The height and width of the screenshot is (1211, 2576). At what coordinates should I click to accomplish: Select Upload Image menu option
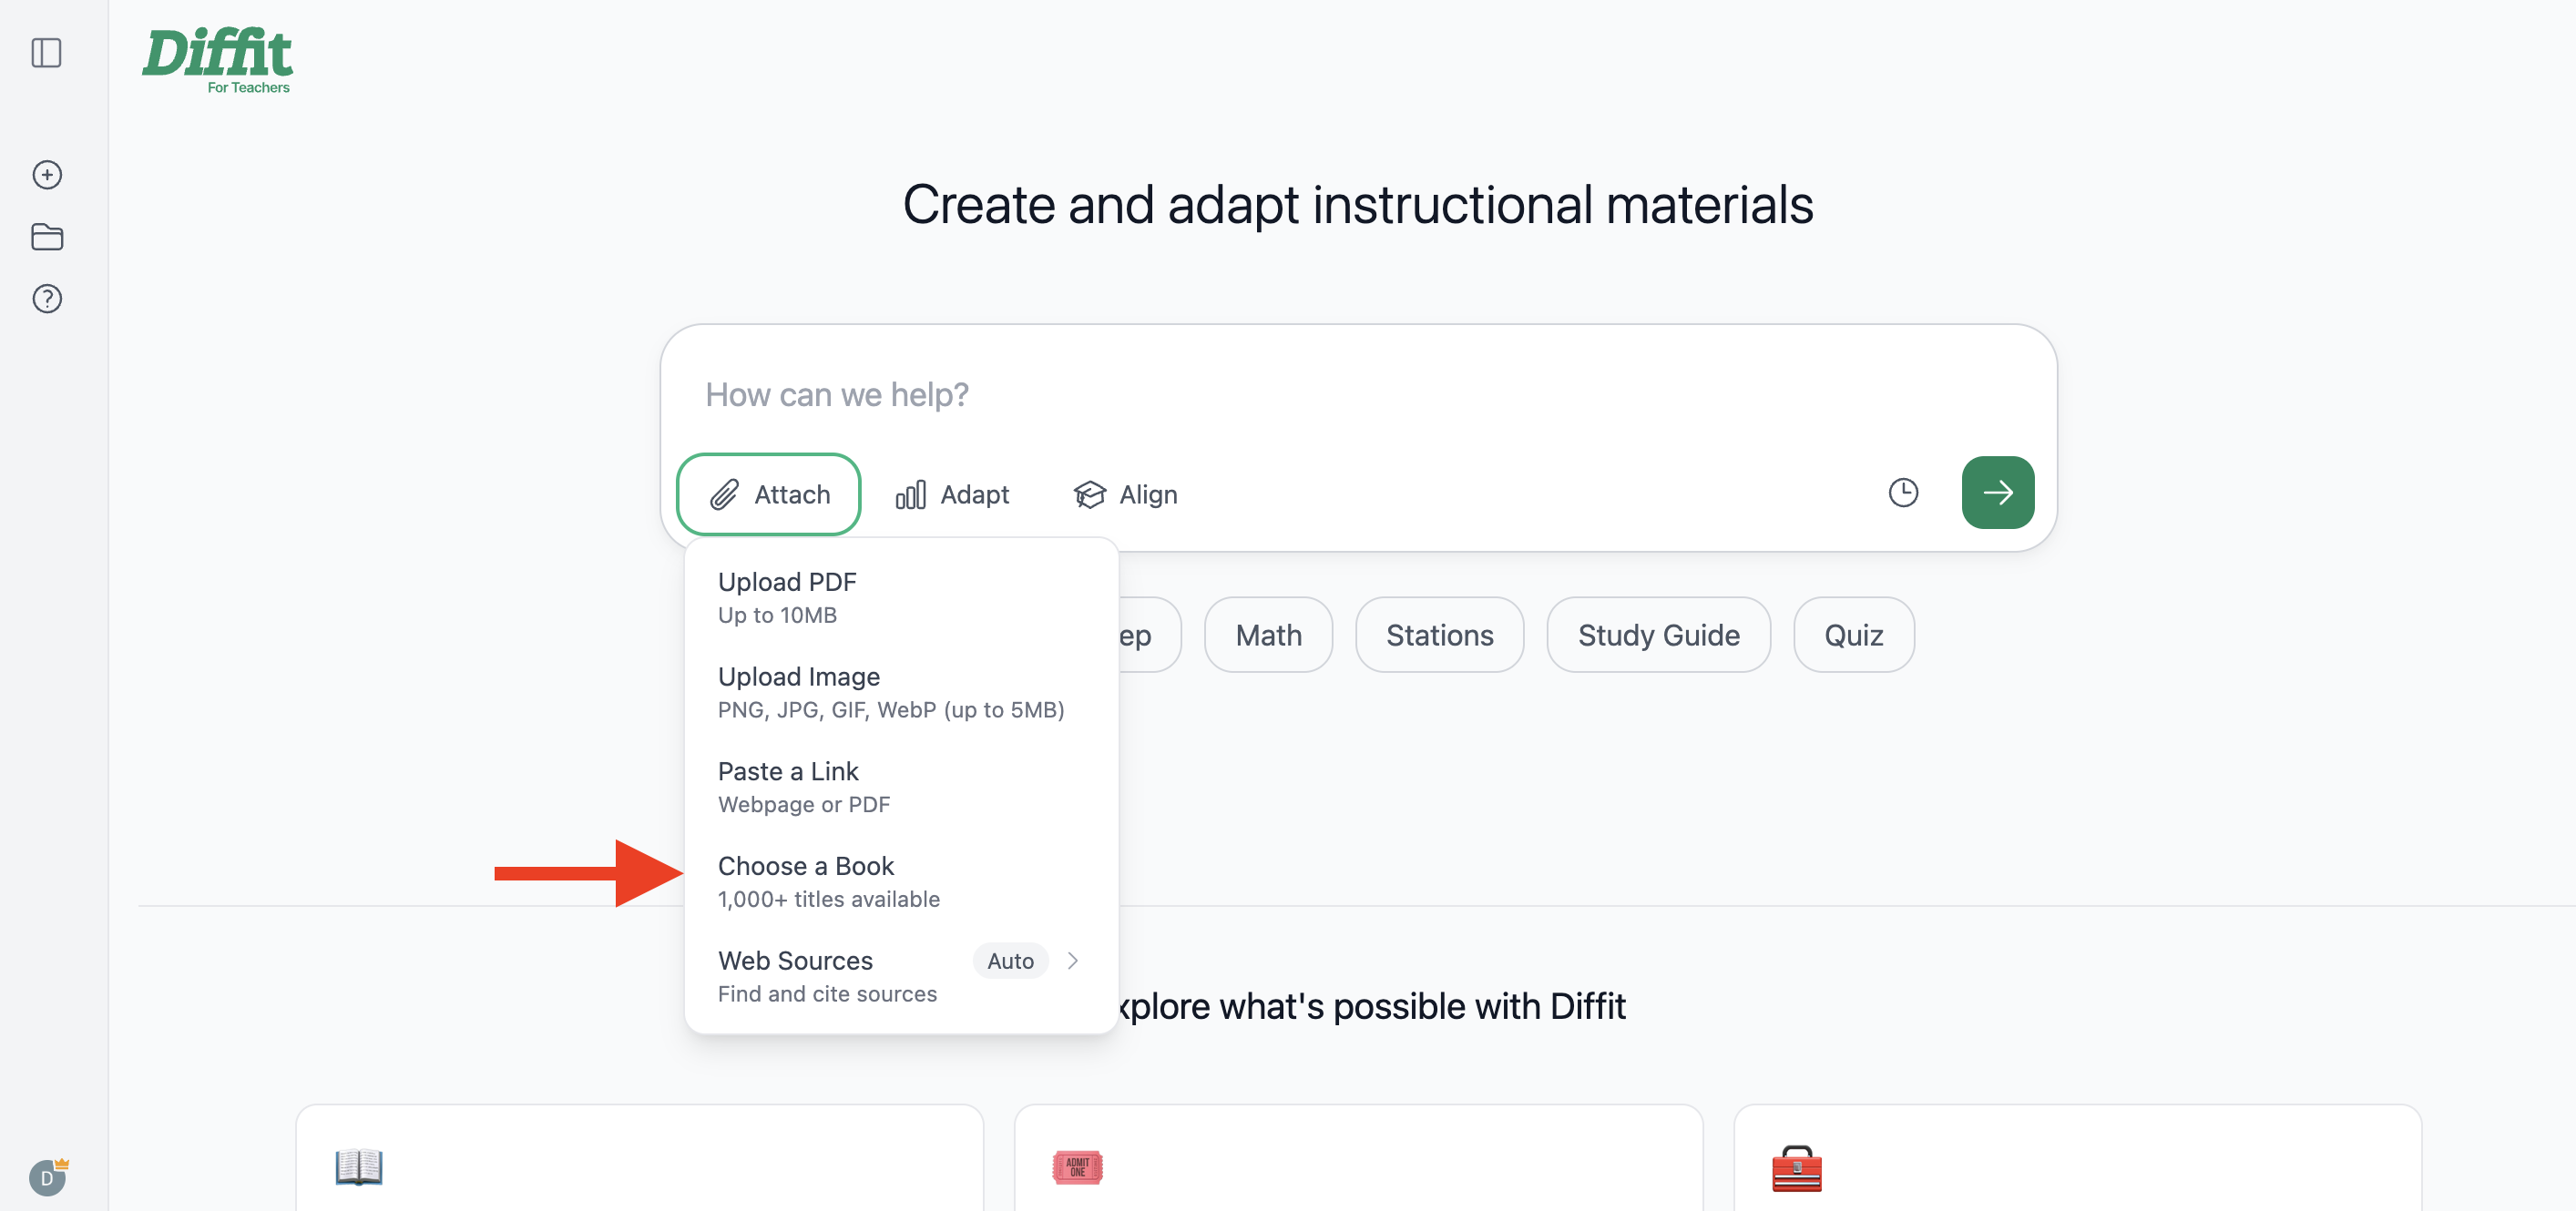pos(900,692)
